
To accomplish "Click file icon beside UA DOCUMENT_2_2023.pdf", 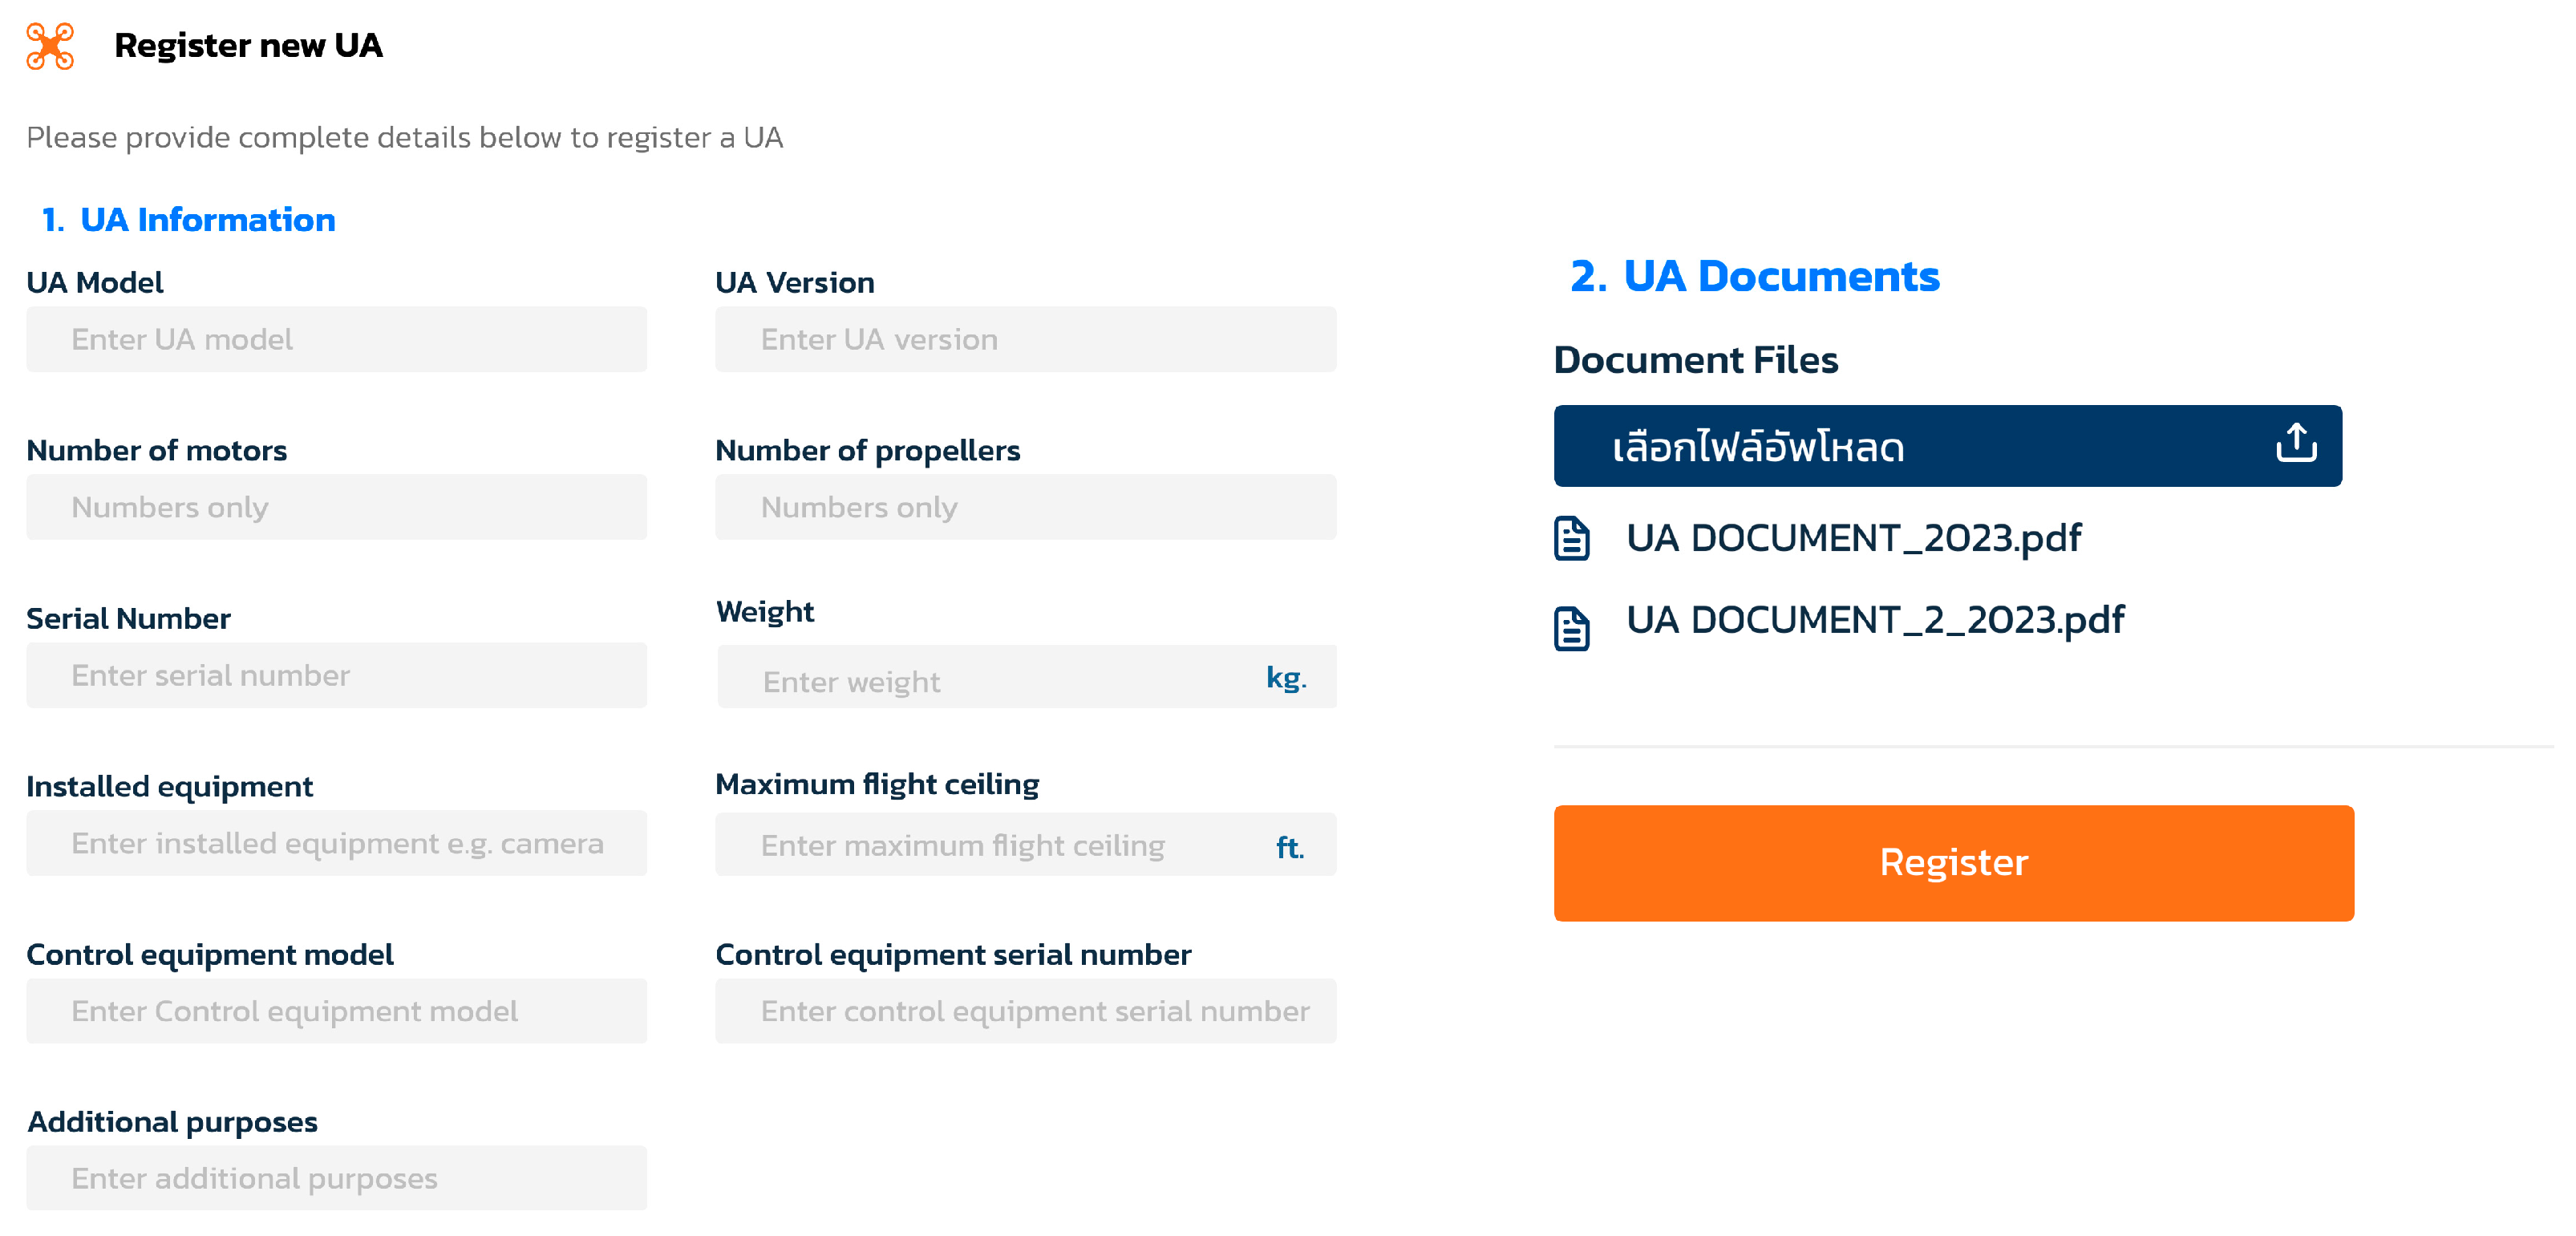I will point(1571,628).
